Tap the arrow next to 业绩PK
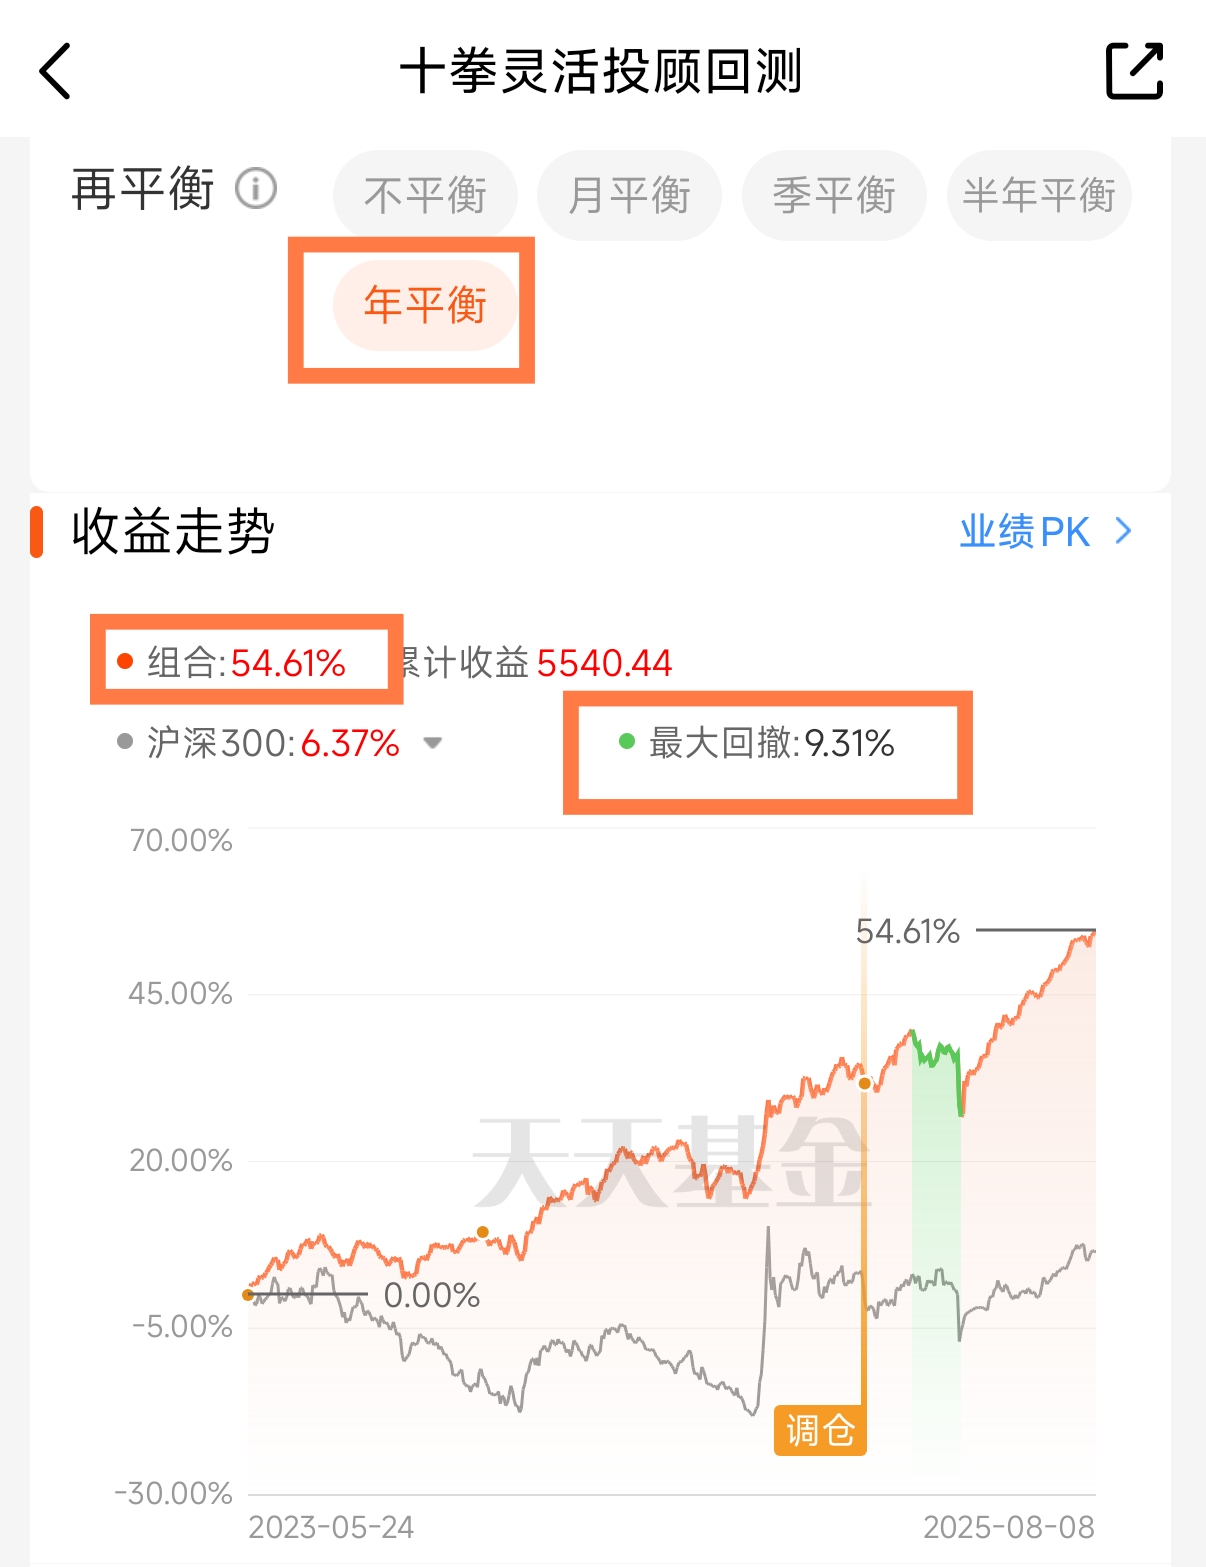Screen dimensions: 1206x1567 click(x=1124, y=531)
